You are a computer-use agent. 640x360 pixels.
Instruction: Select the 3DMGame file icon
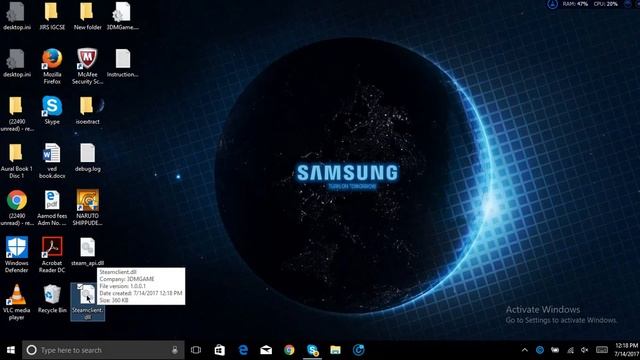[122, 16]
